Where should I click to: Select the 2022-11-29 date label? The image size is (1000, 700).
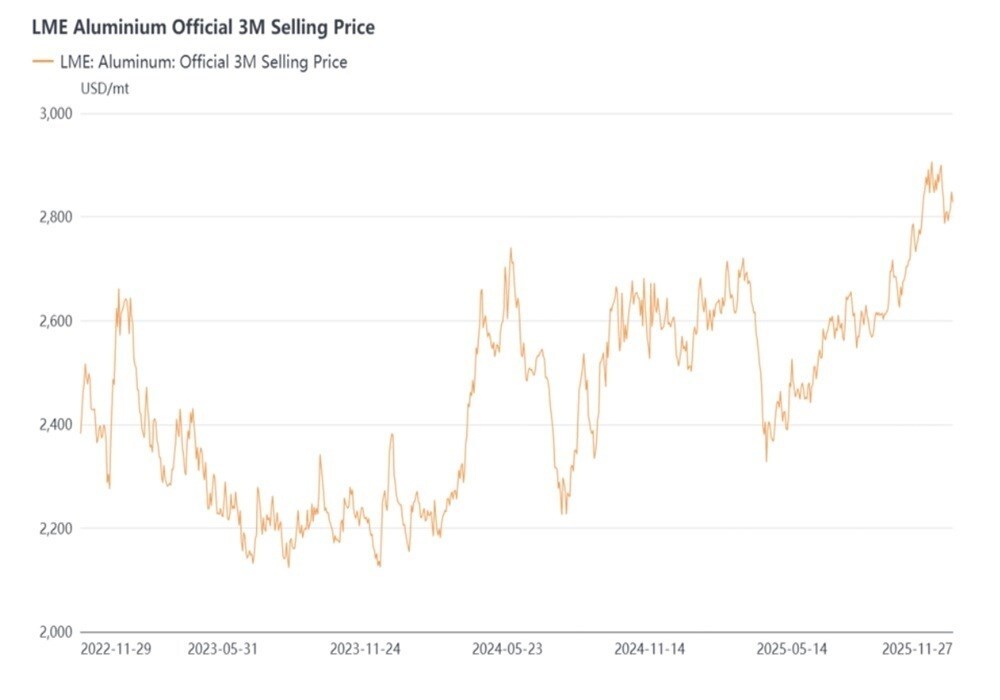[x=116, y=649]
